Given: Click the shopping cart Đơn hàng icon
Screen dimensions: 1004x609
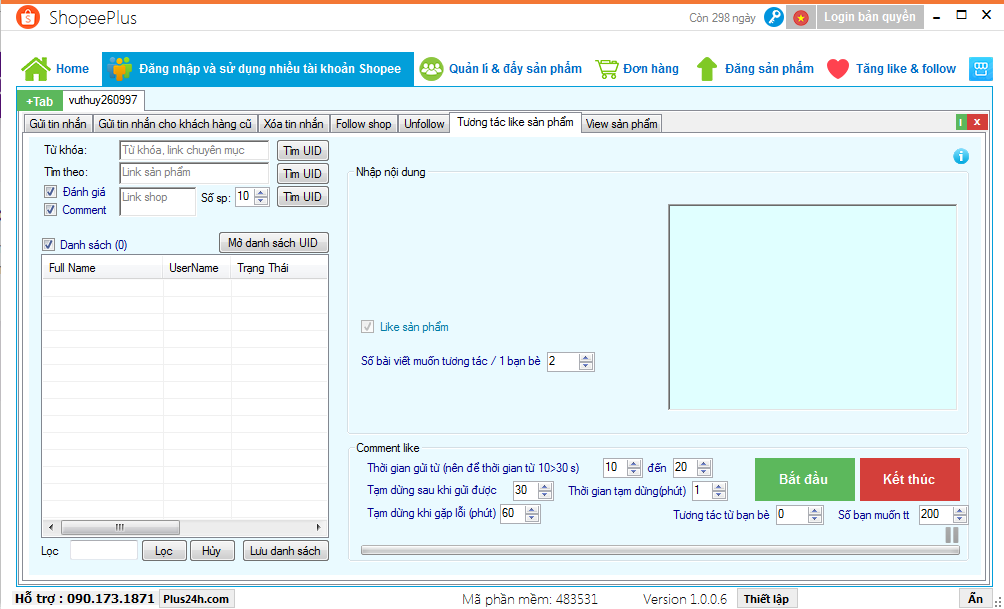Looking at the screenshot, I should [606, 69].
